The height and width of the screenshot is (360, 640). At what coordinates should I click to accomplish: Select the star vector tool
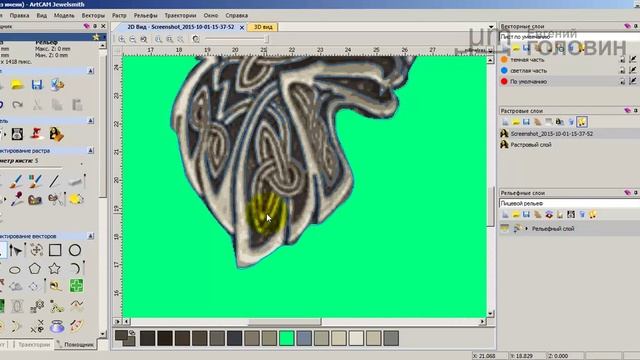tap(54, 269)
